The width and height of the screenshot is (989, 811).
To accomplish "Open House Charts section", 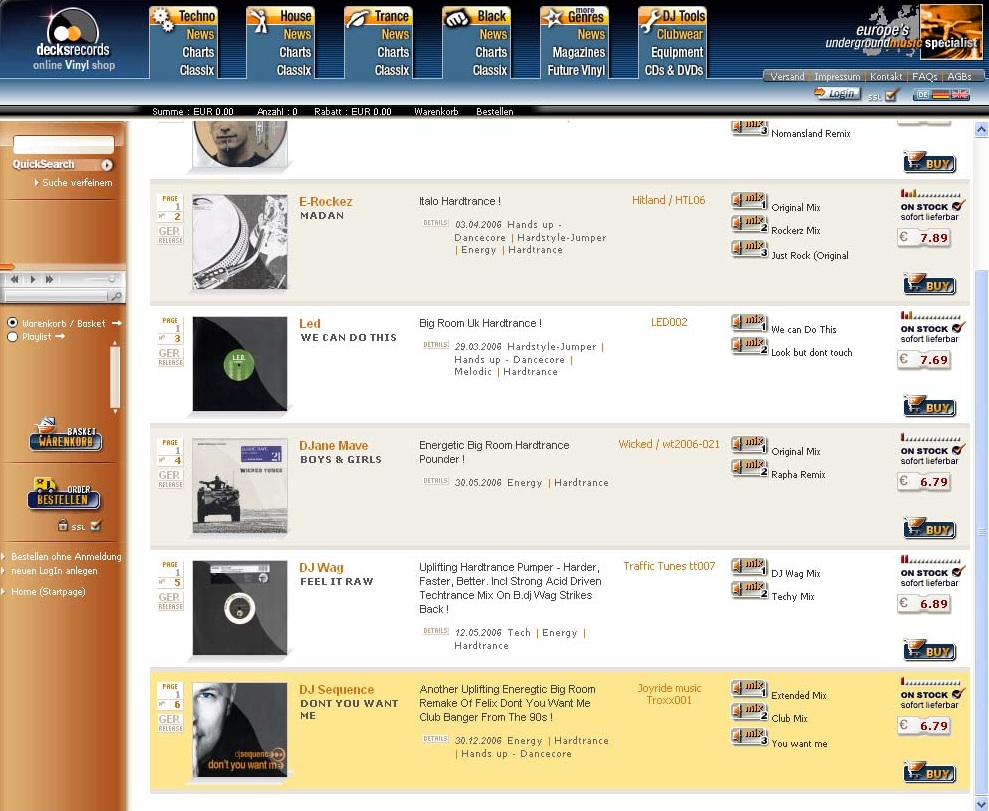I will tap(295, 52).
